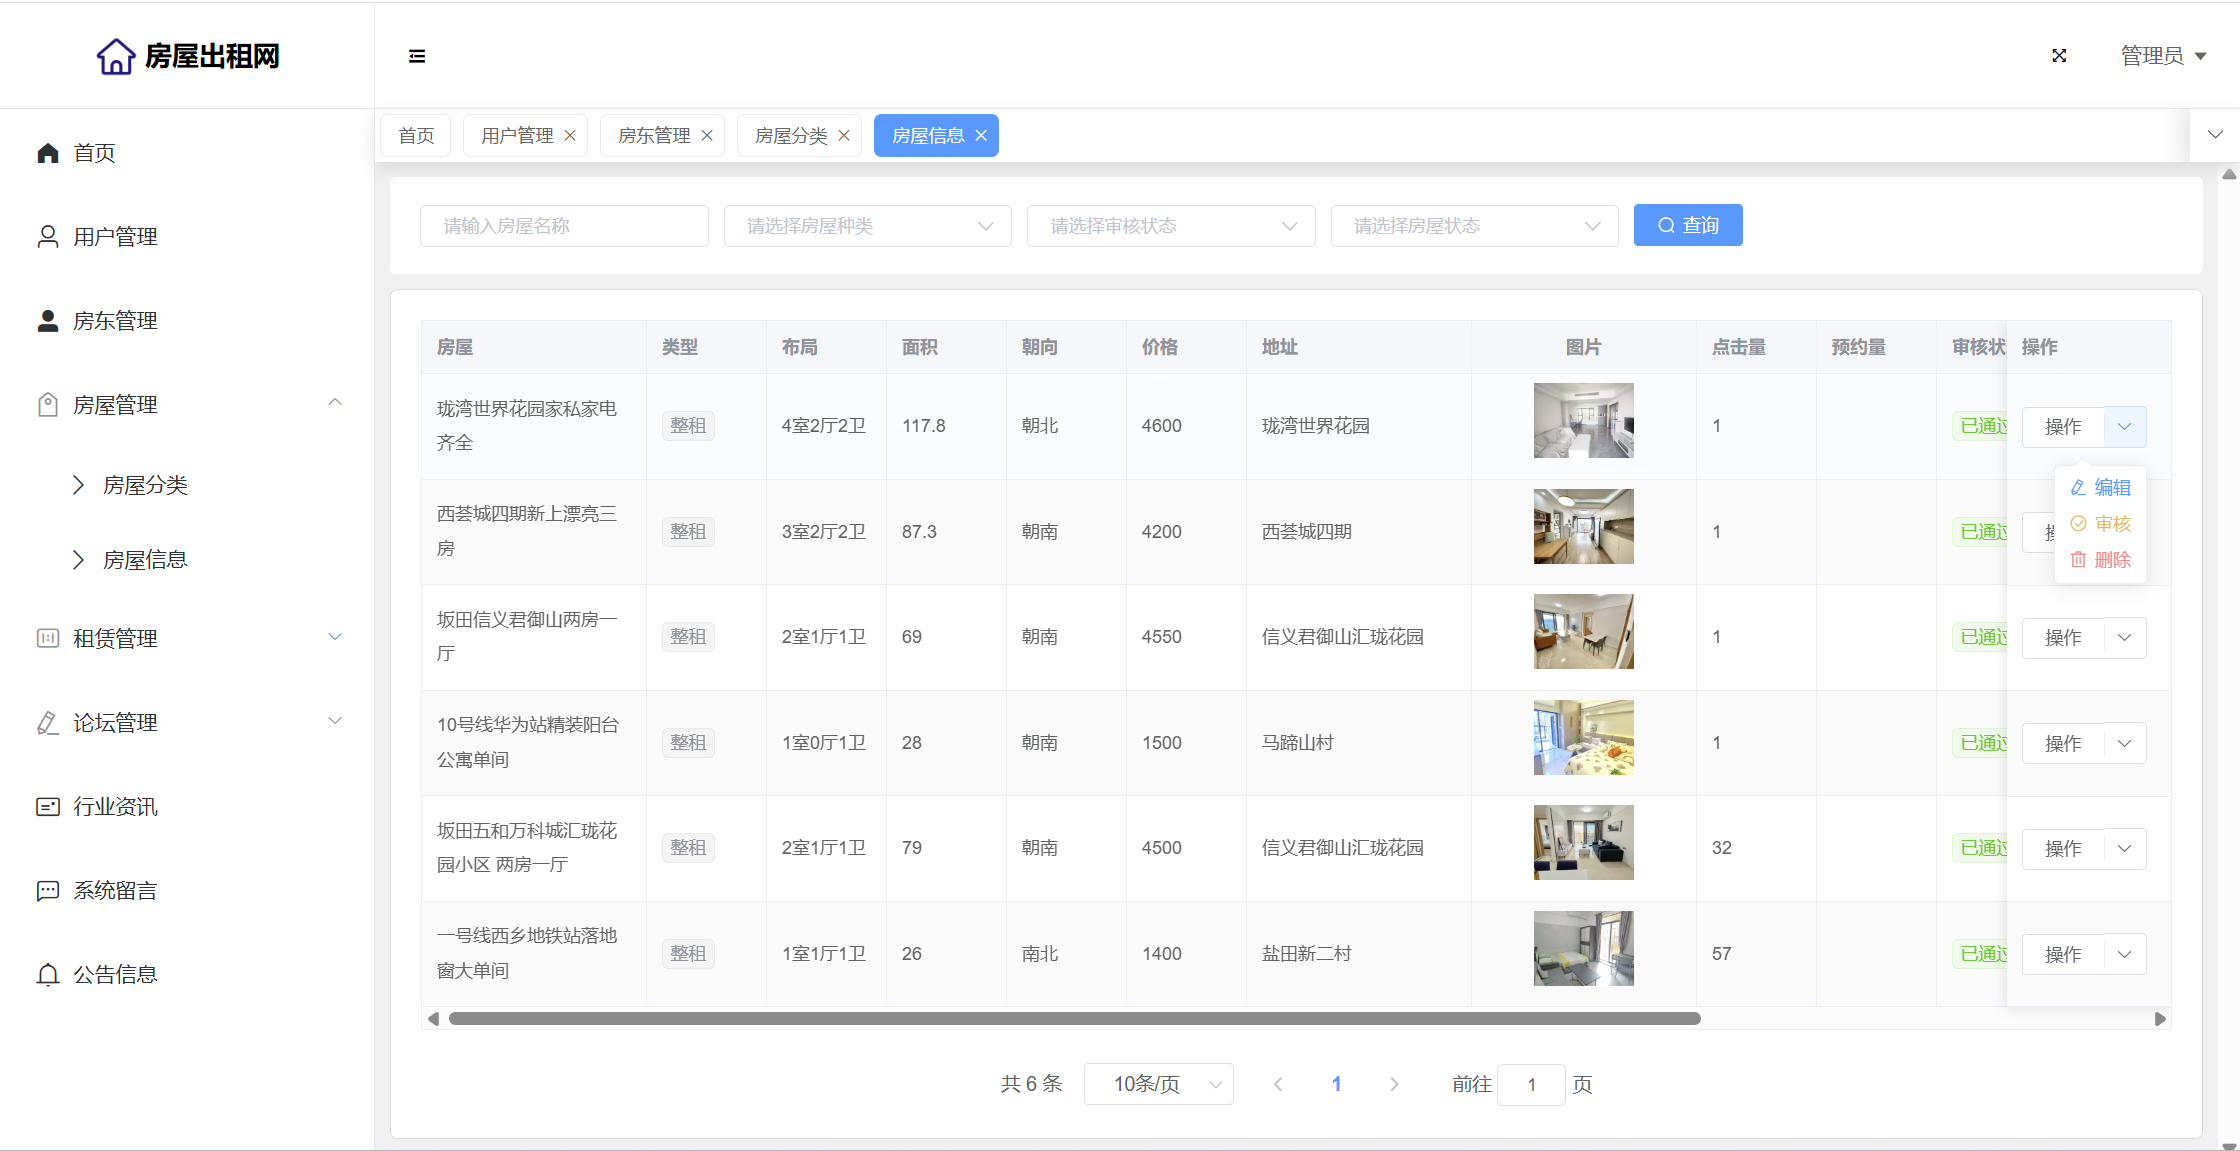Click the 查询 search button
Viewport: 2240px width, 1151px height.
(x=1688, y=225)
